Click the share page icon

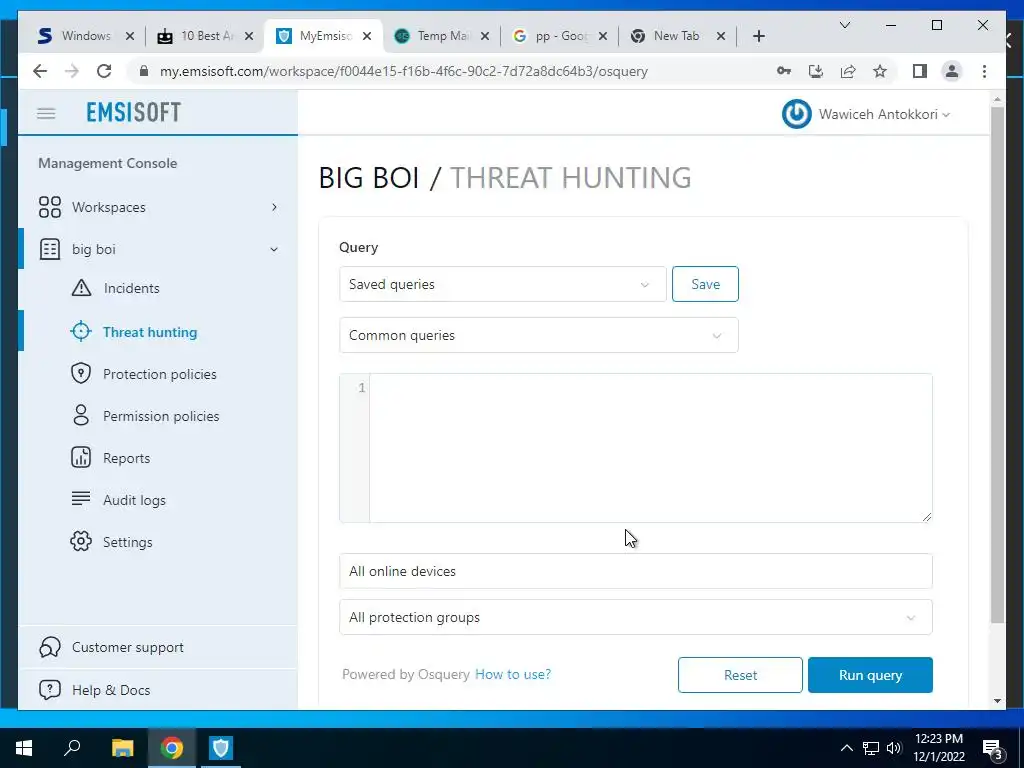click(x=848, y=71)
